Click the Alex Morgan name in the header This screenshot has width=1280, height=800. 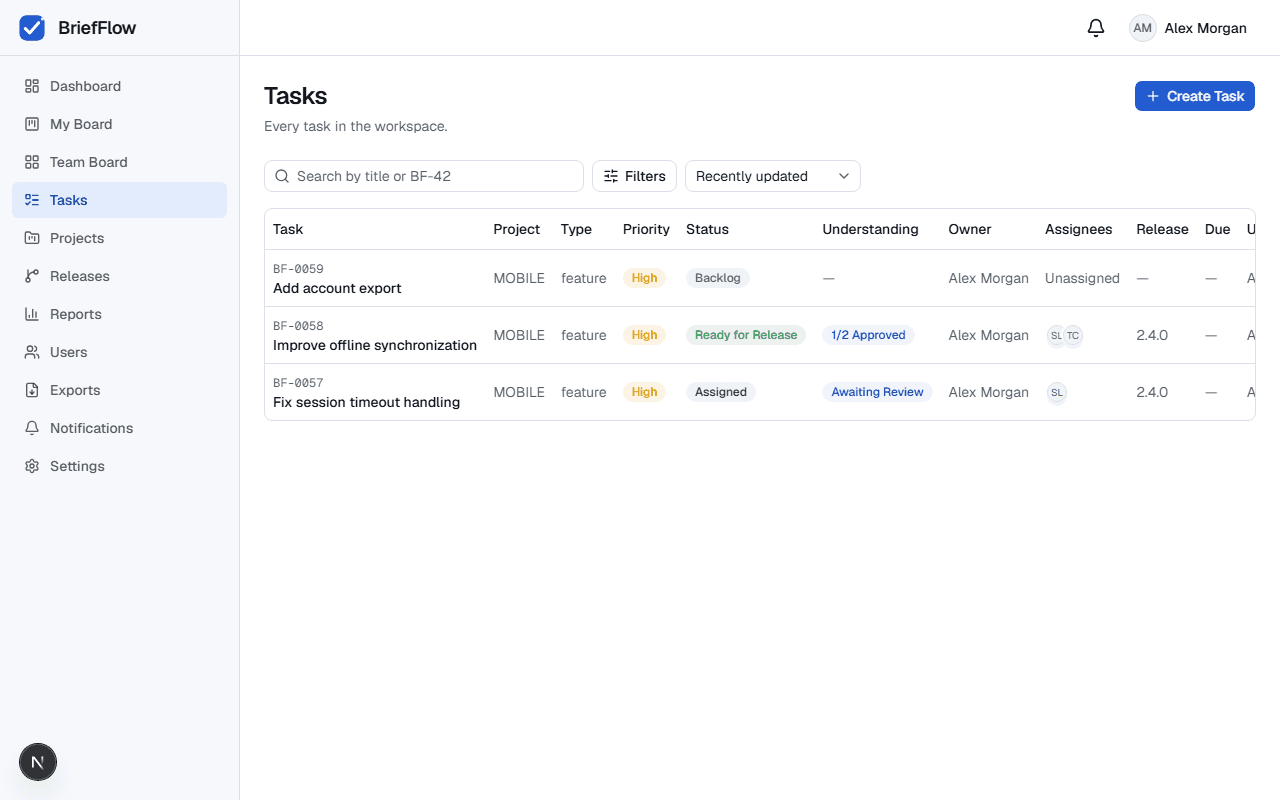click(x=1205, y=28)
